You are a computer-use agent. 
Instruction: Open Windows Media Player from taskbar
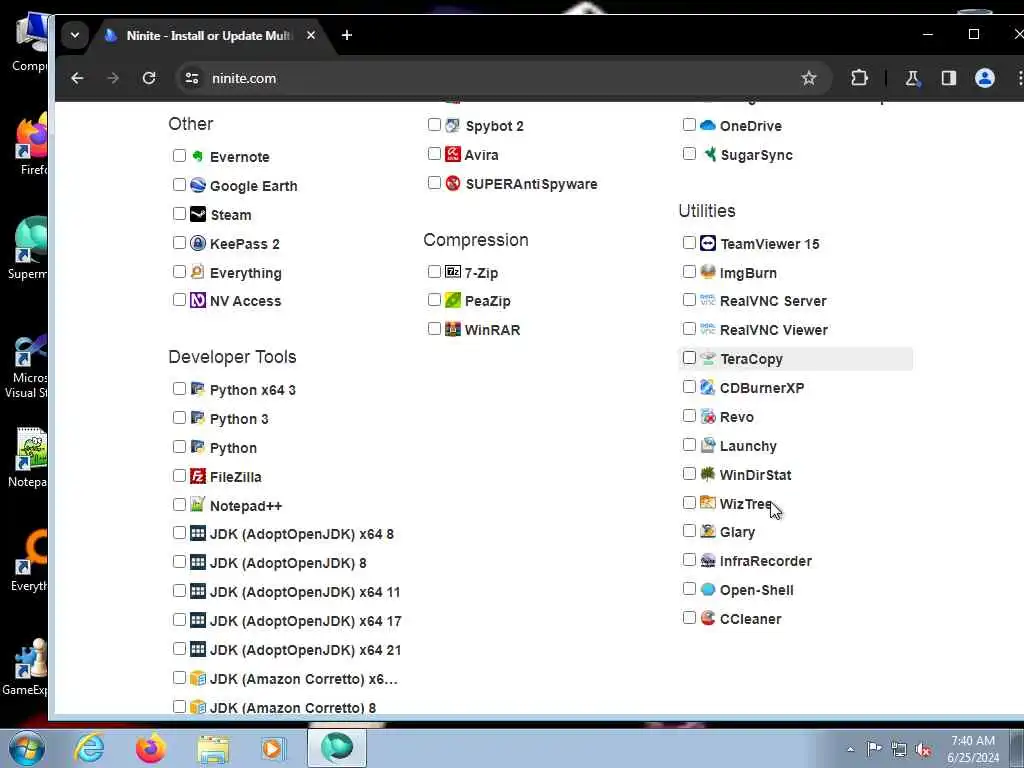point(273,748)
